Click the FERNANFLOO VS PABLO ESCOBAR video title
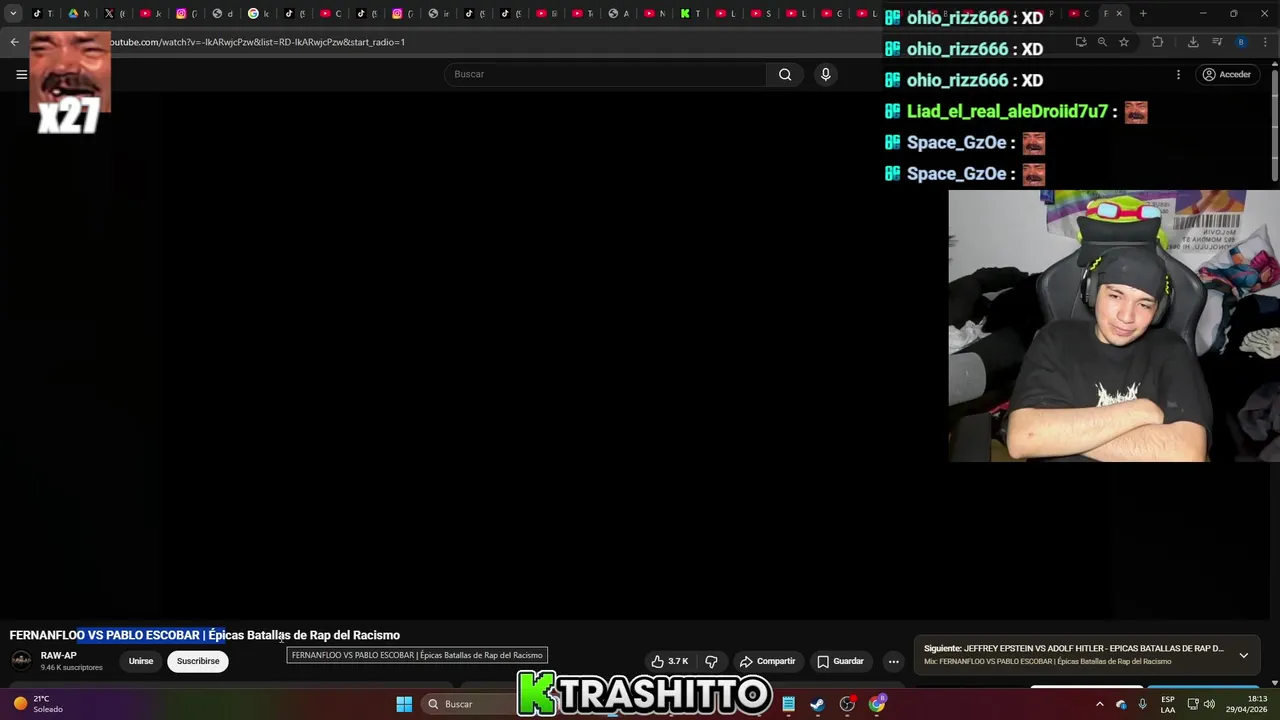The width and height of the screenshot is (1280, 720). click(x=205, y=635)
